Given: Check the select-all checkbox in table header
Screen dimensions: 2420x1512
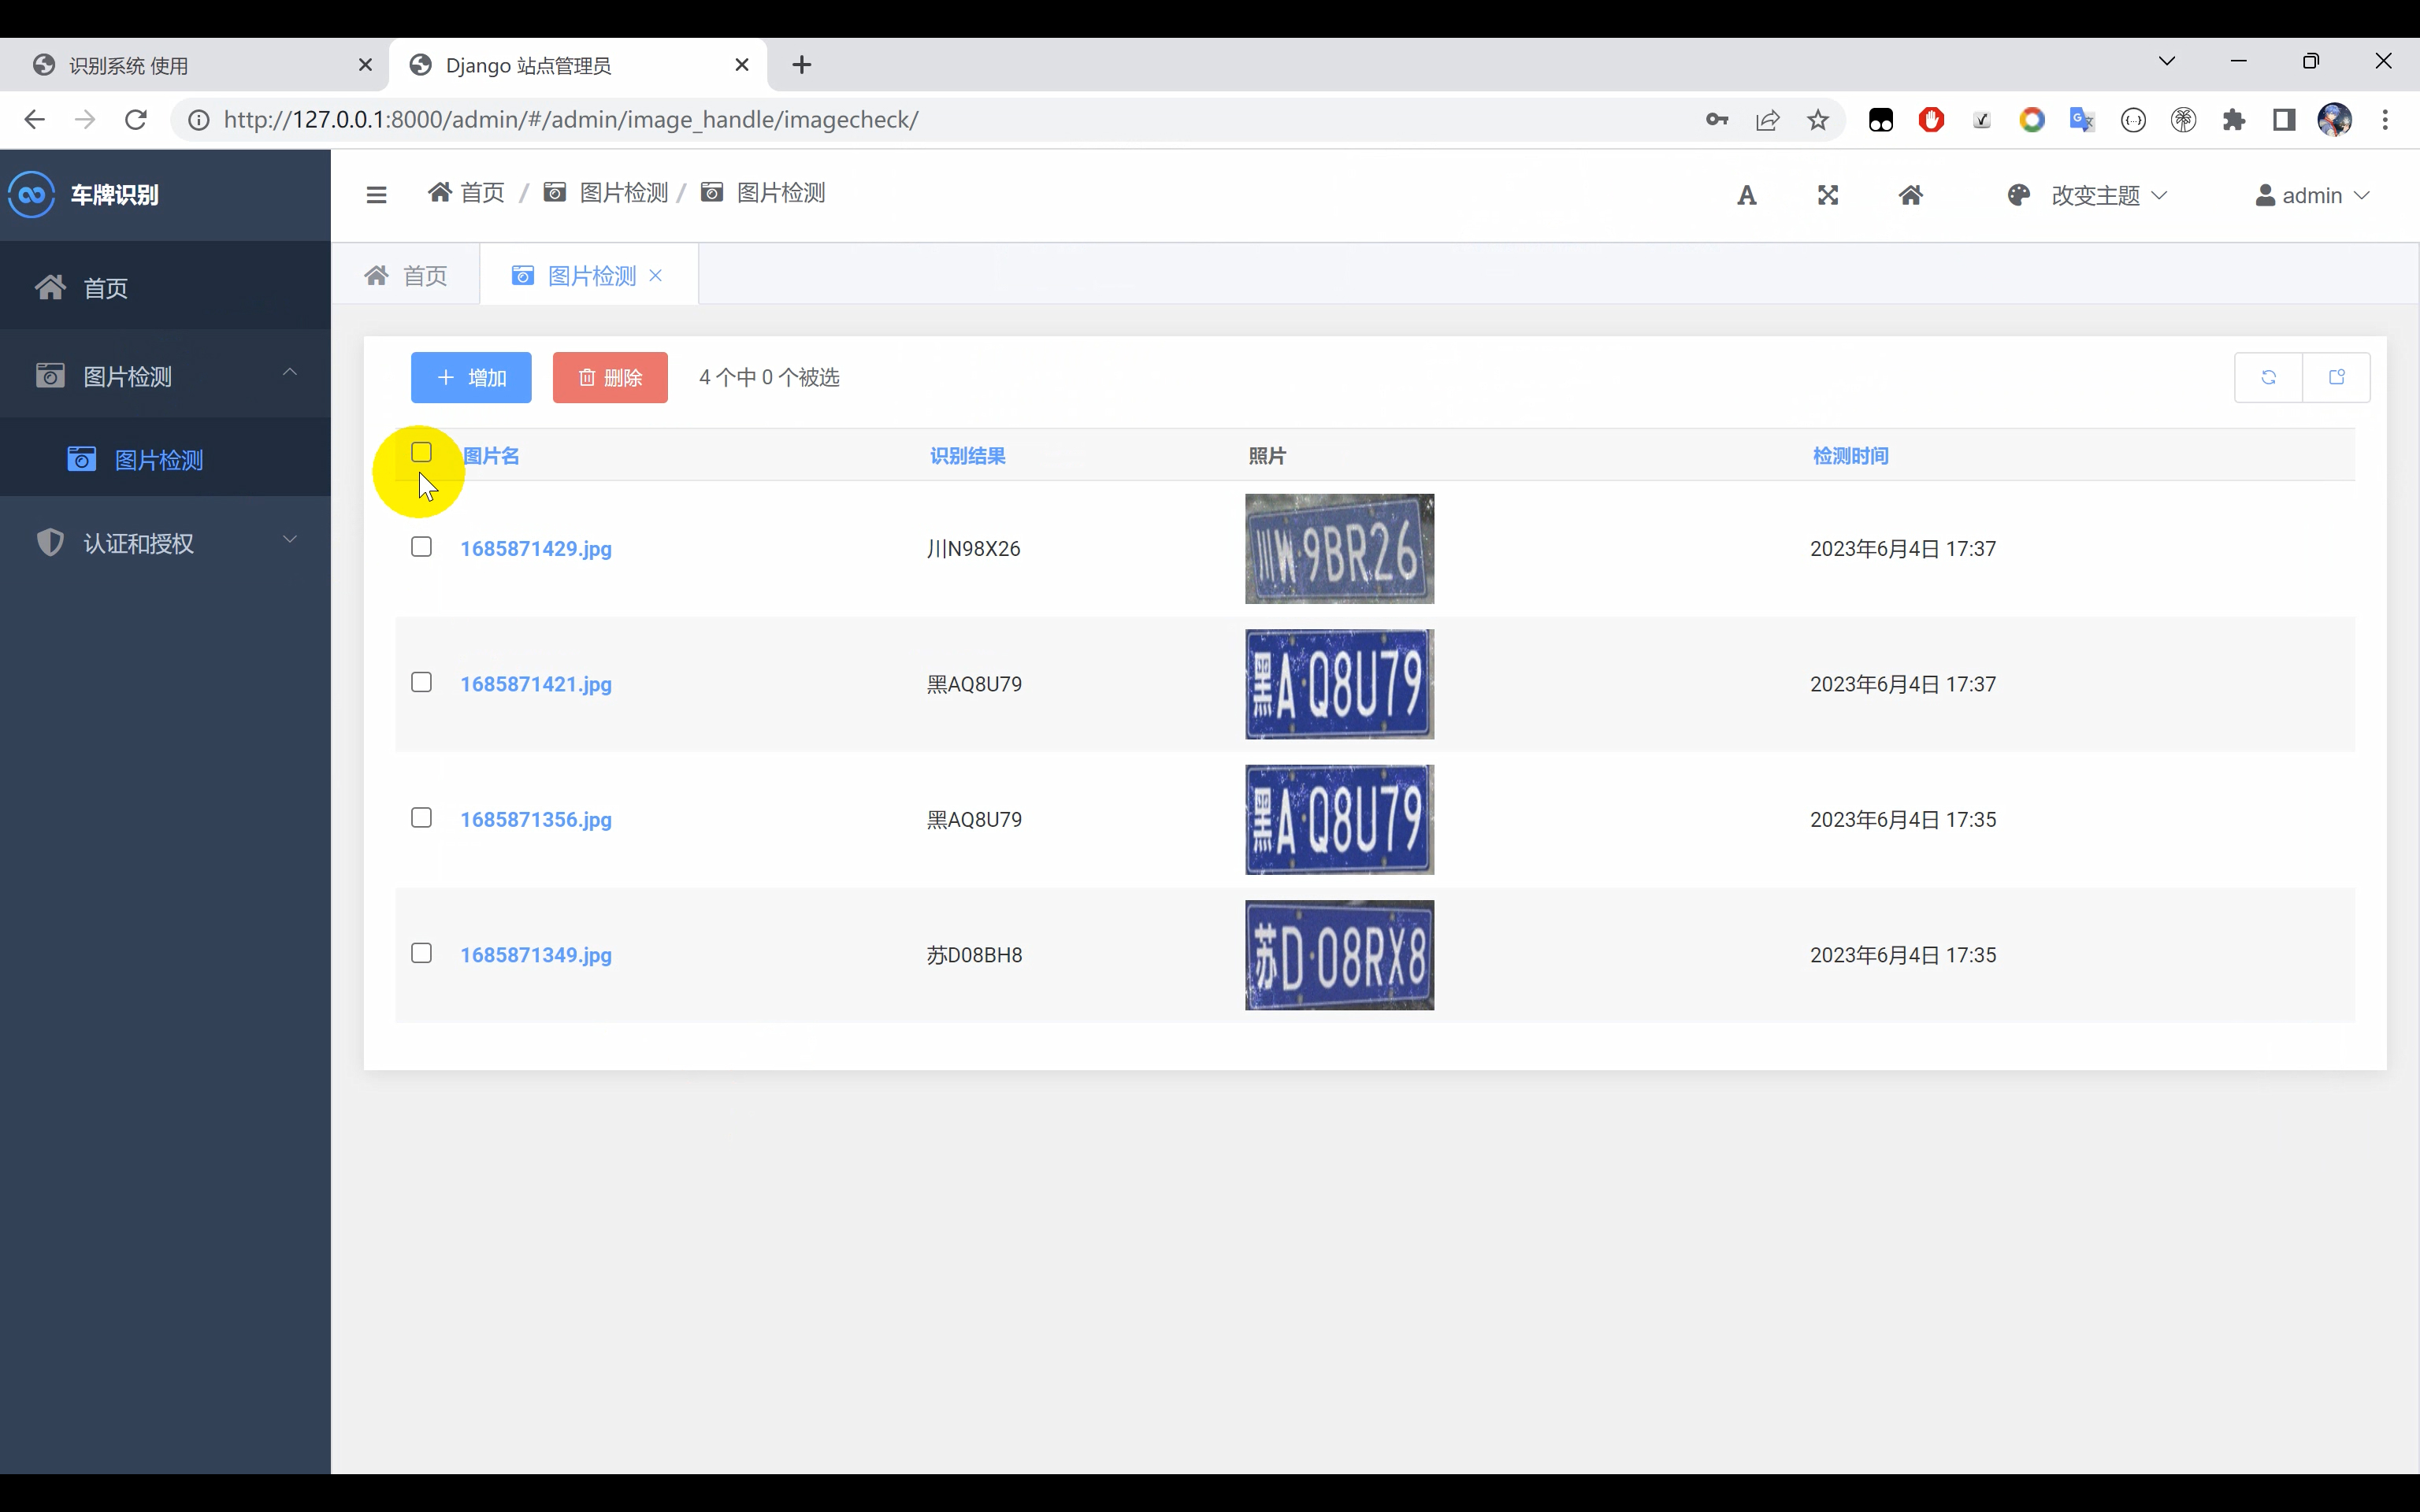Looking at the screenshot, I should coord(421,453).
